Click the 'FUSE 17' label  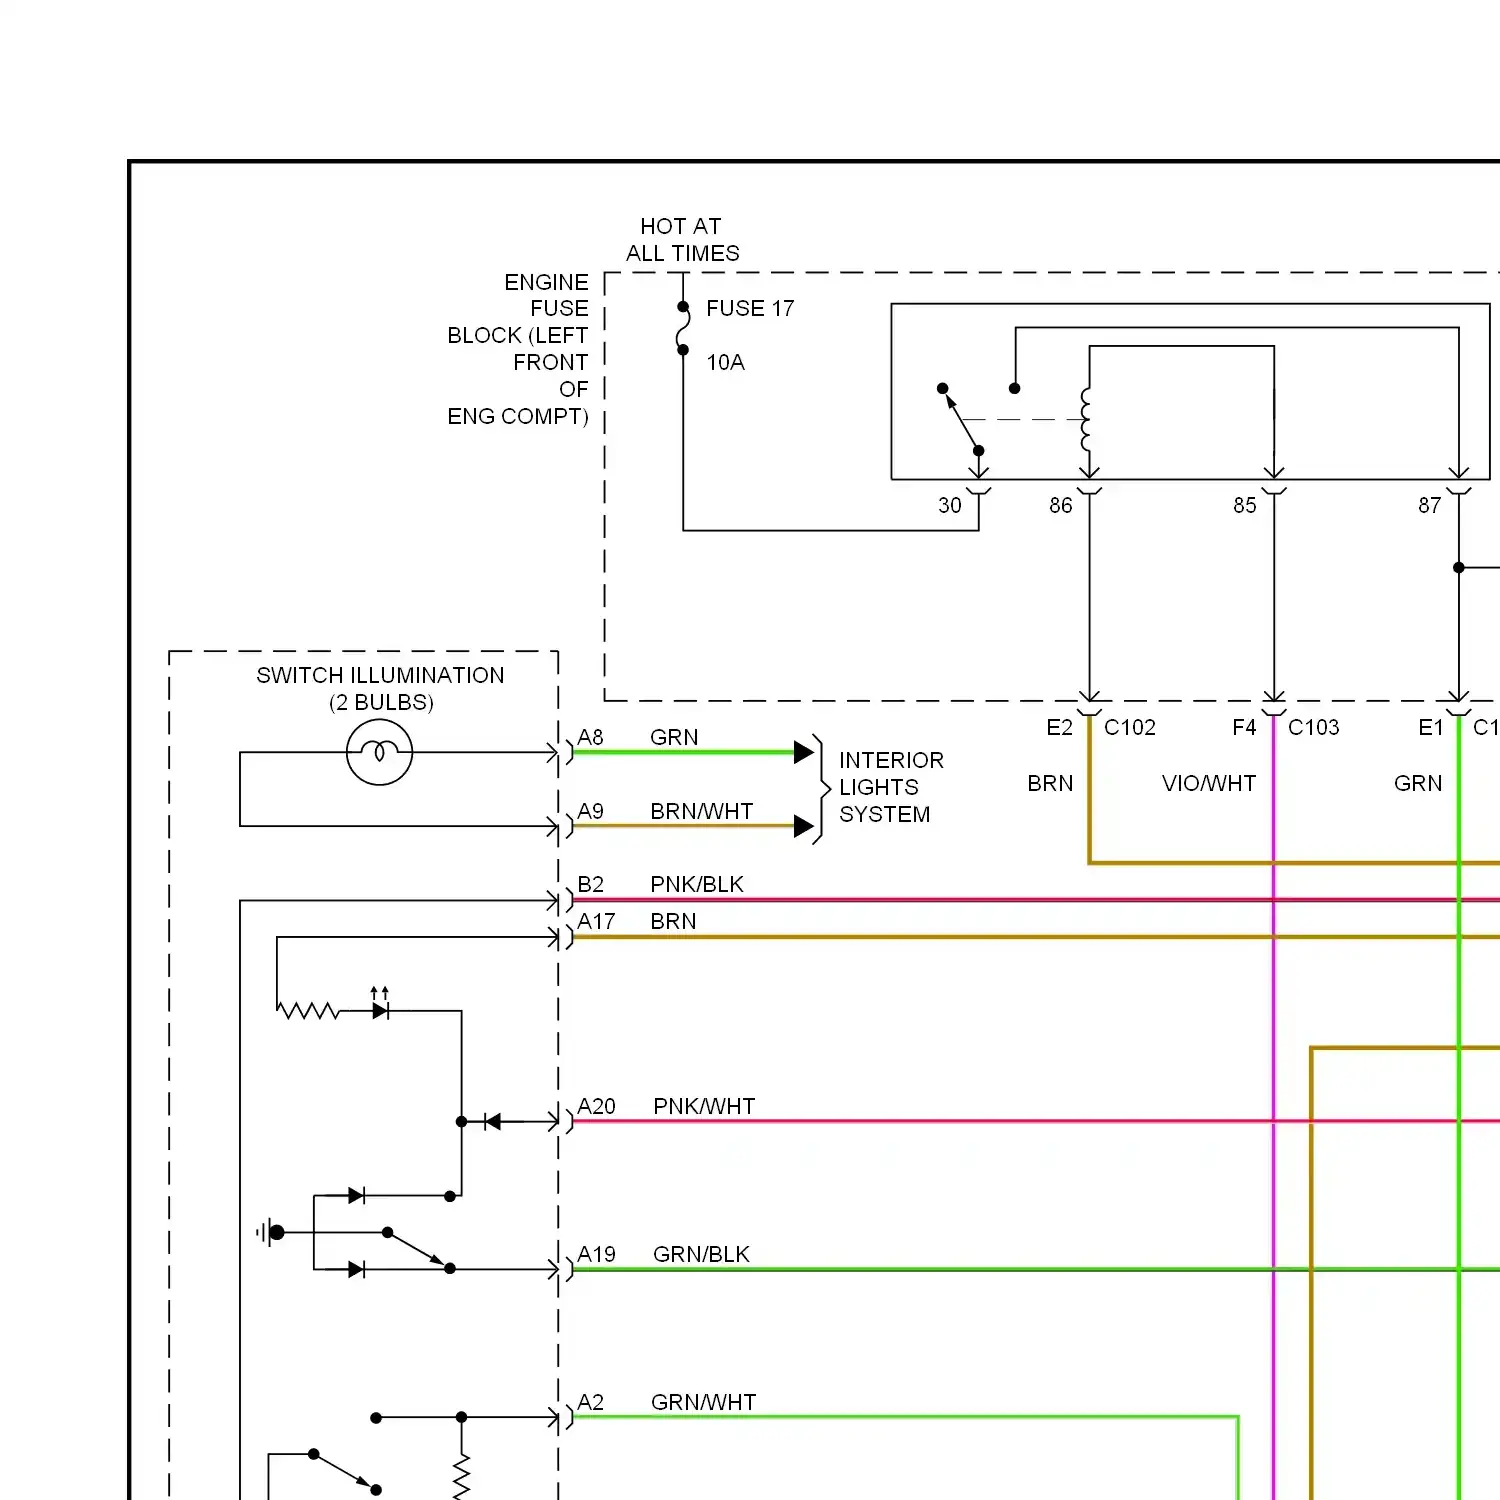750,308
